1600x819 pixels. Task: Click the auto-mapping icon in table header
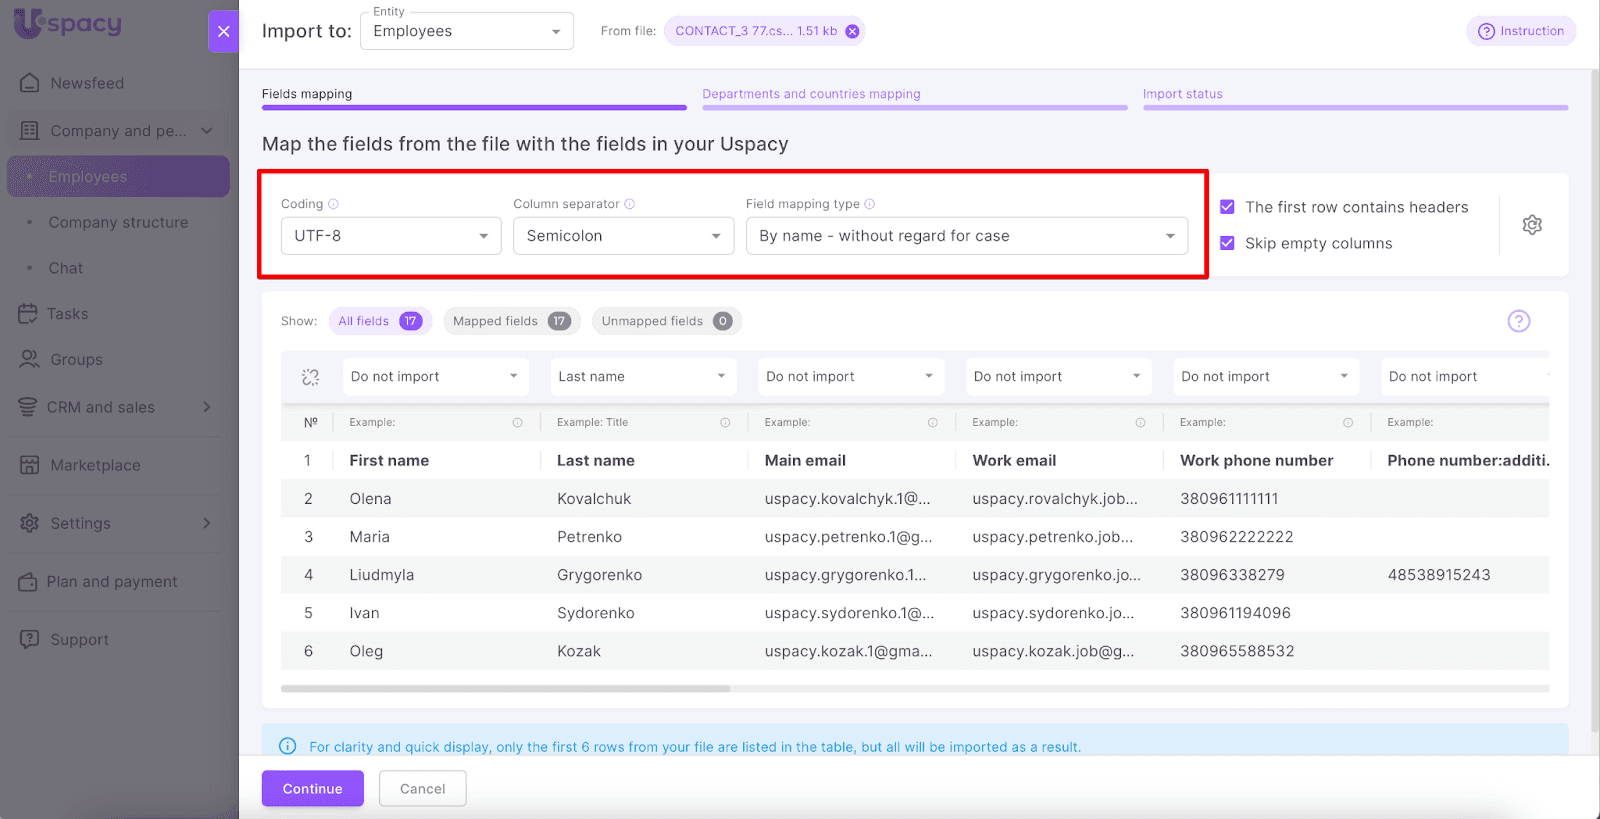[311, 377]
